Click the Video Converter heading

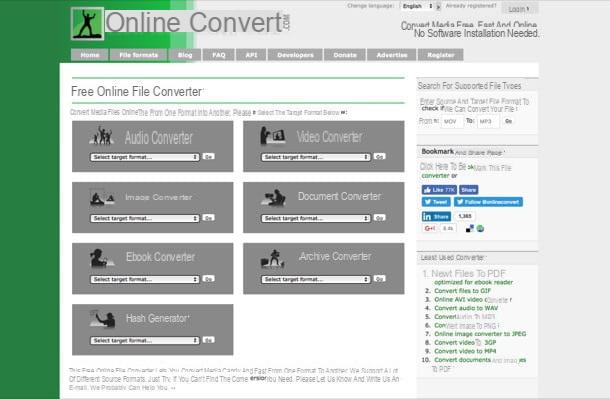[x=330, y=137]
